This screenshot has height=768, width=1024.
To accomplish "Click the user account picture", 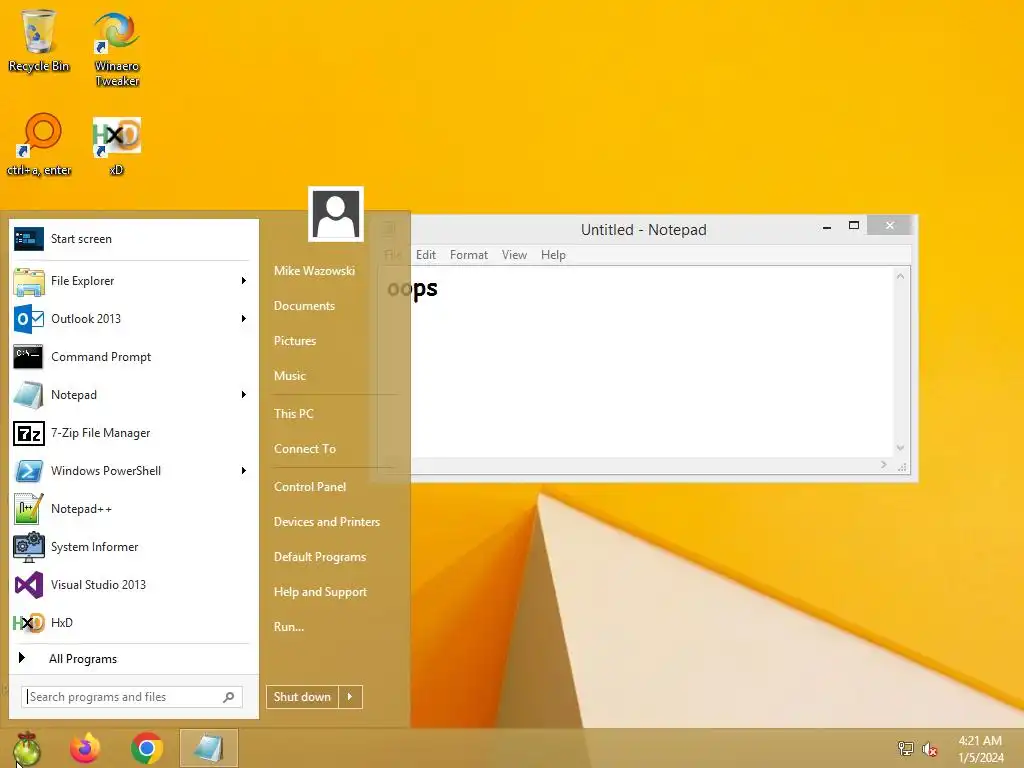I will click(x=336, y=214).
